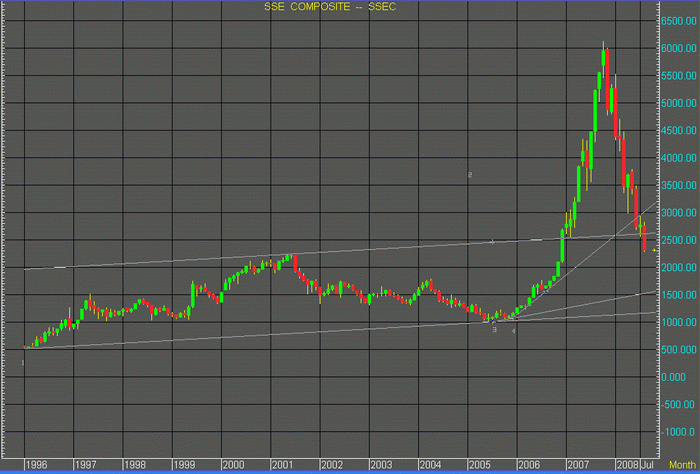Viewport: 700px width, 474px height.
Task: Select the 2002 year label
Action: tap(332, 465)
